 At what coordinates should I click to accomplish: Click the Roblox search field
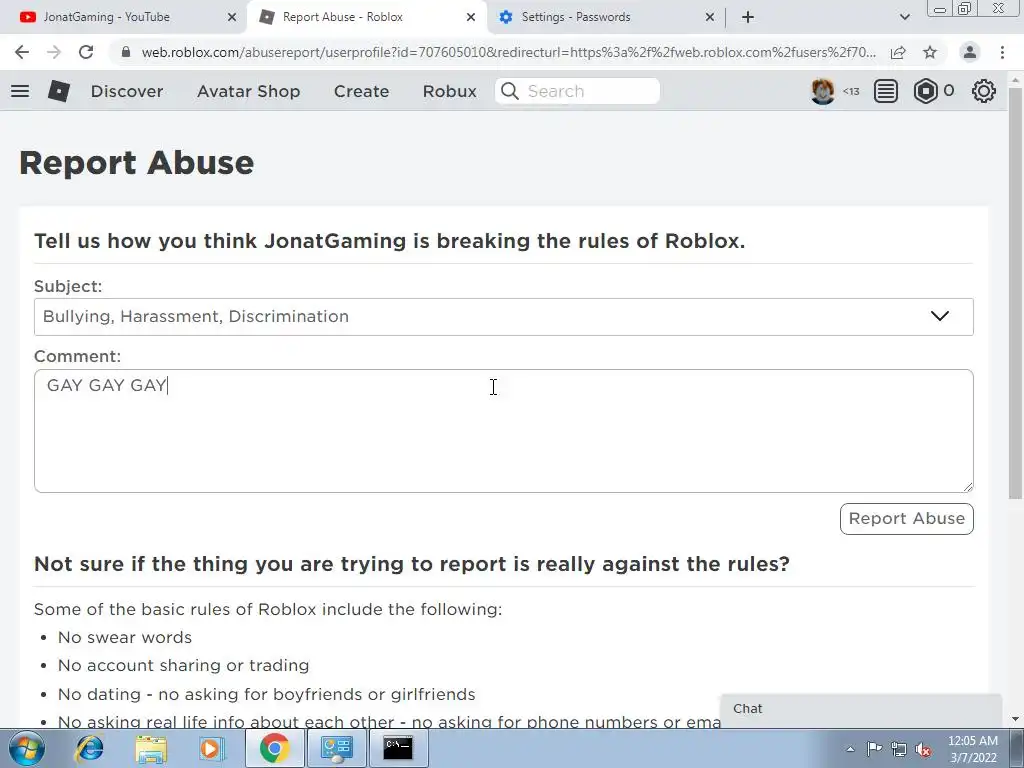[x=578, y=91]
